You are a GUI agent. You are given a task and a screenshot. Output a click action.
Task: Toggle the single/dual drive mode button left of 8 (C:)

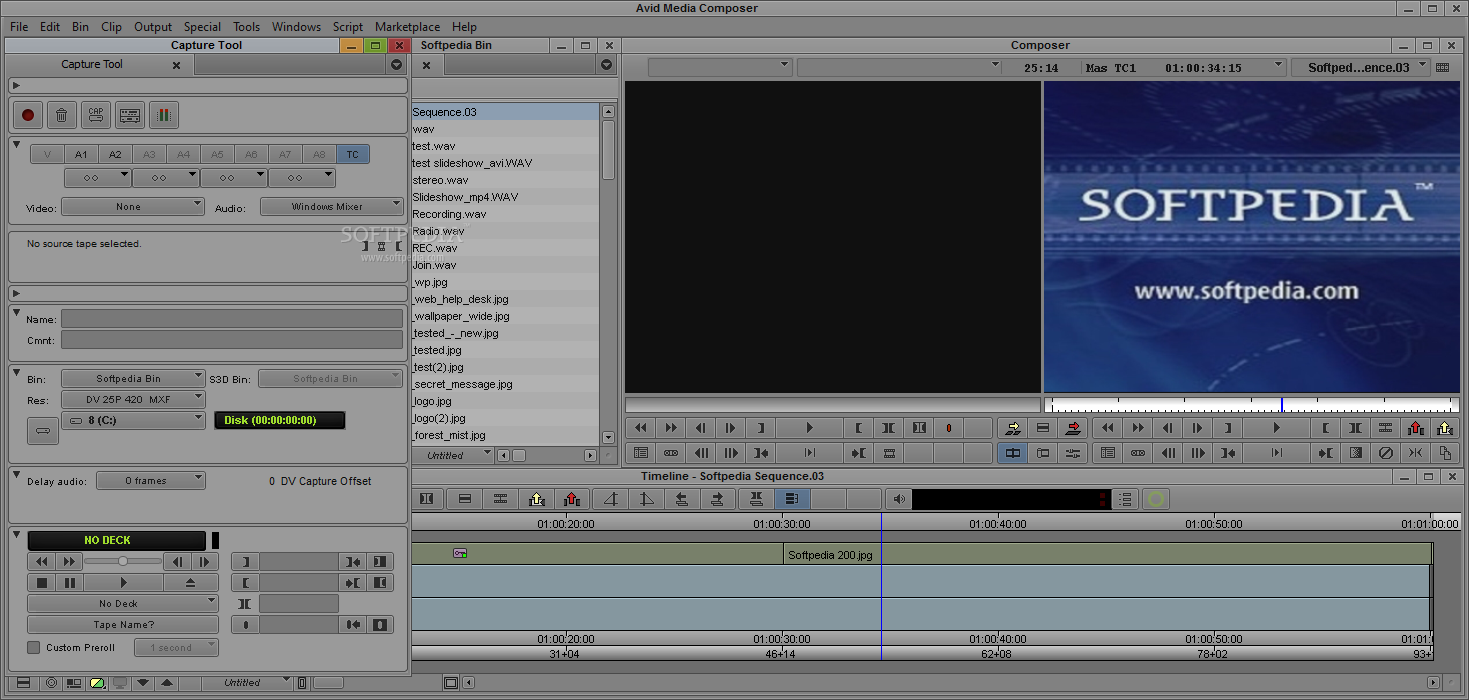(43, 431)
